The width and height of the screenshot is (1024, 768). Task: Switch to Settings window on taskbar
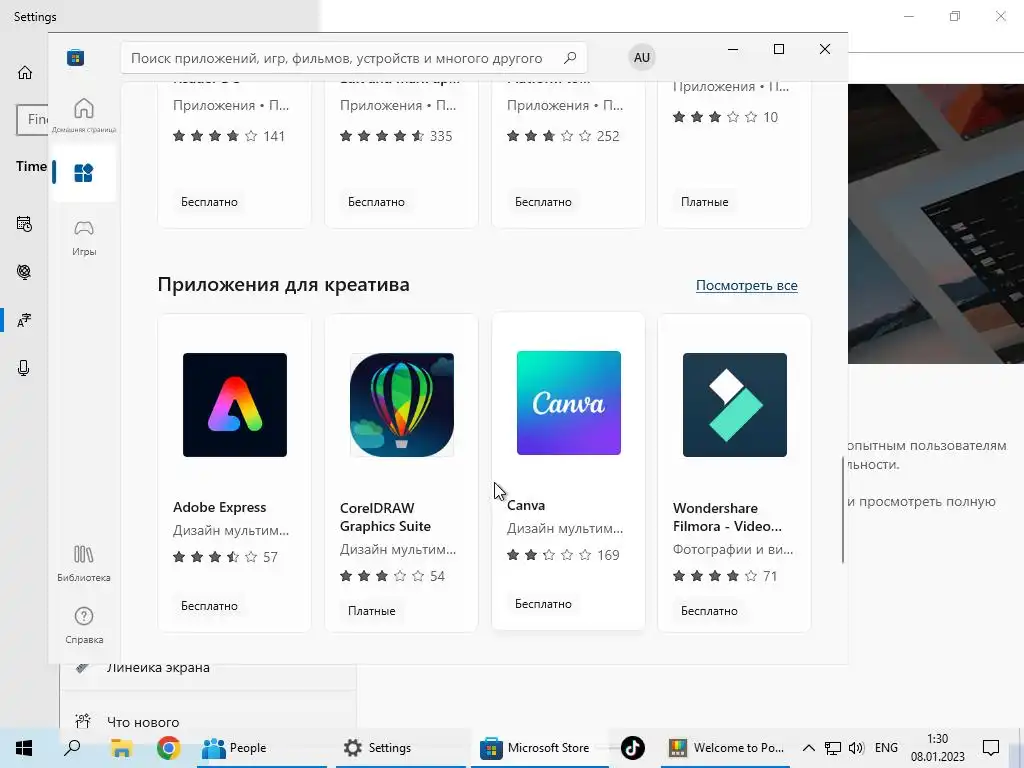(402, 748)
